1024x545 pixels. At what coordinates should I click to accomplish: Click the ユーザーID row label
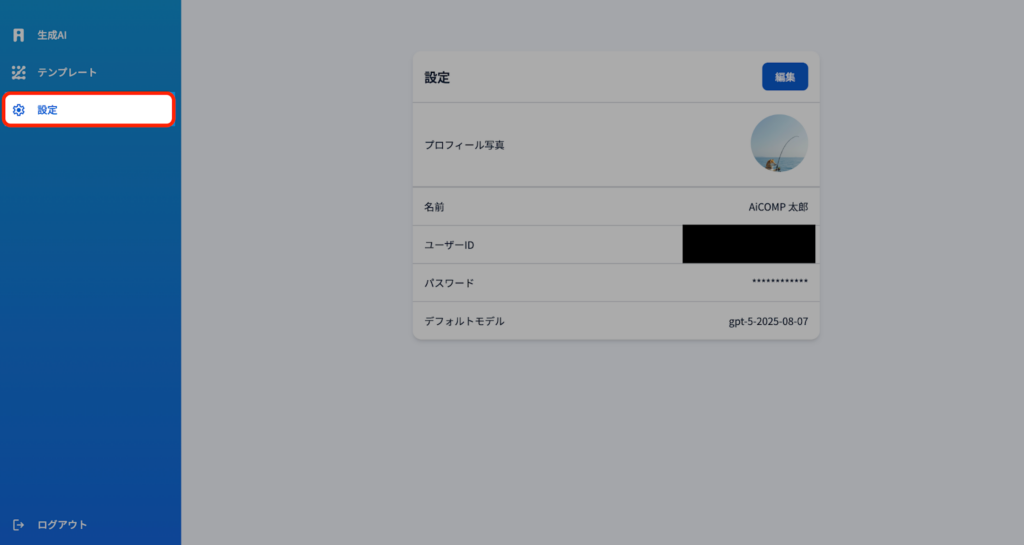[449, 245]
